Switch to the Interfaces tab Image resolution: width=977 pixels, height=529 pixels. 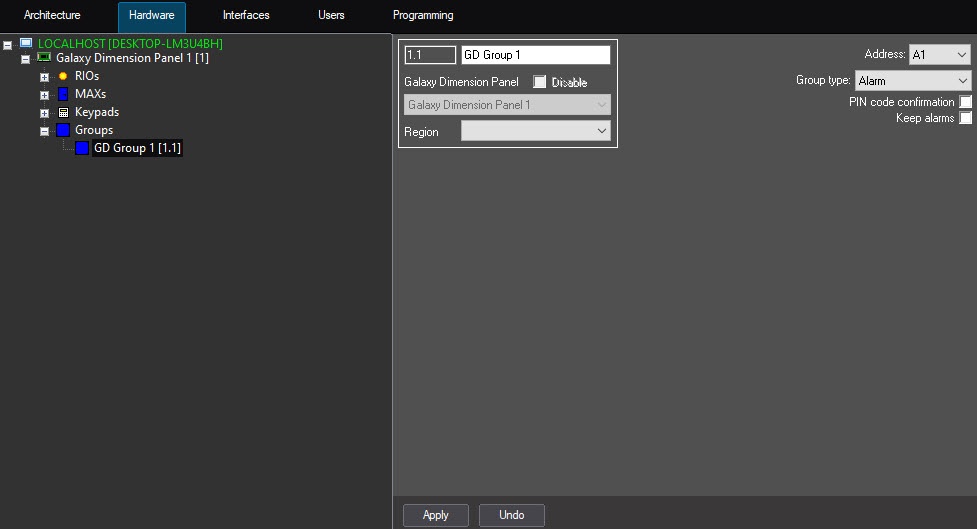[246, 15]
